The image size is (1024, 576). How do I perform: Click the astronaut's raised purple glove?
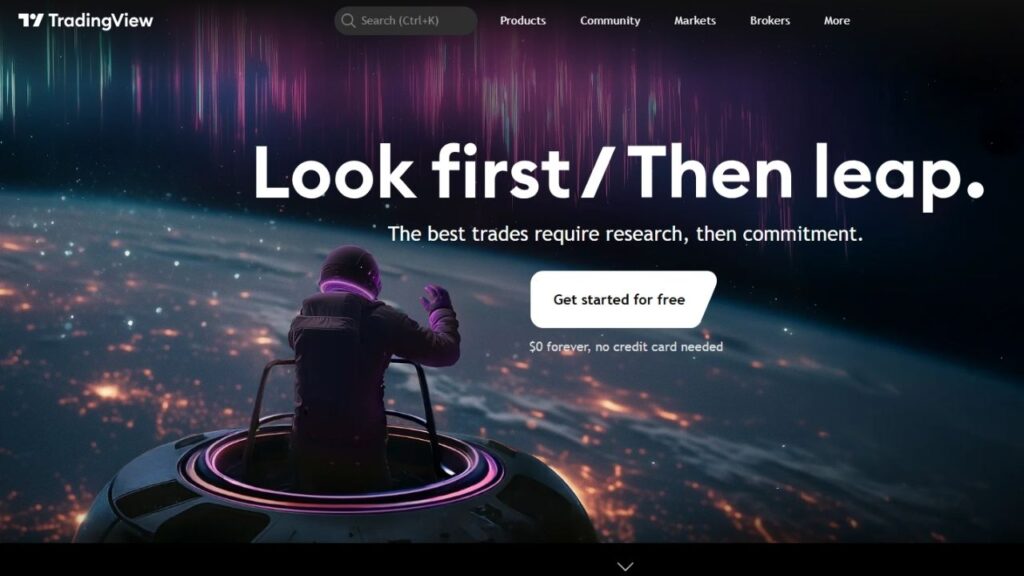pyautogui.click(x=436, y=299)
